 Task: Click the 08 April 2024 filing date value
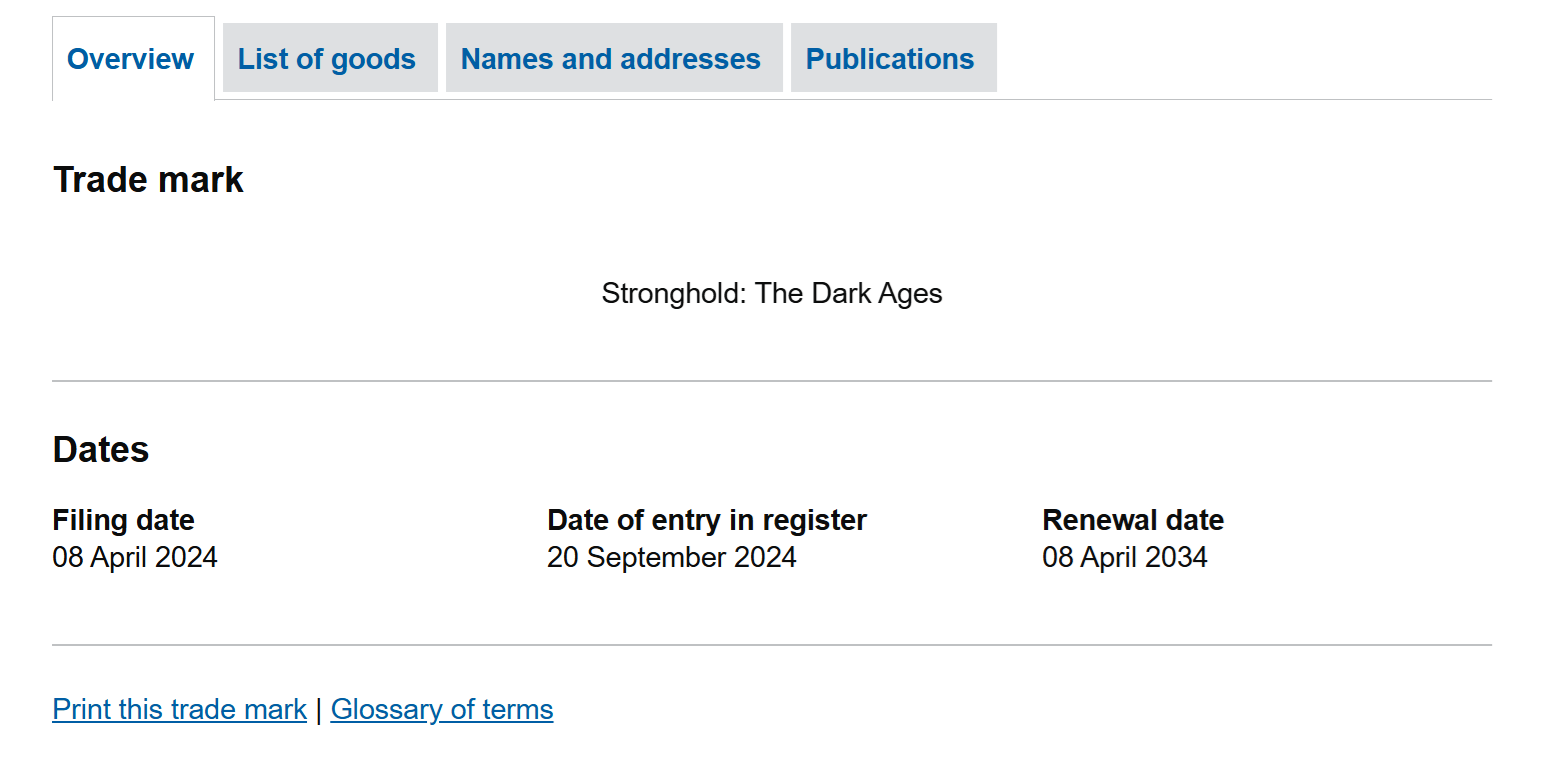[134, 557]
